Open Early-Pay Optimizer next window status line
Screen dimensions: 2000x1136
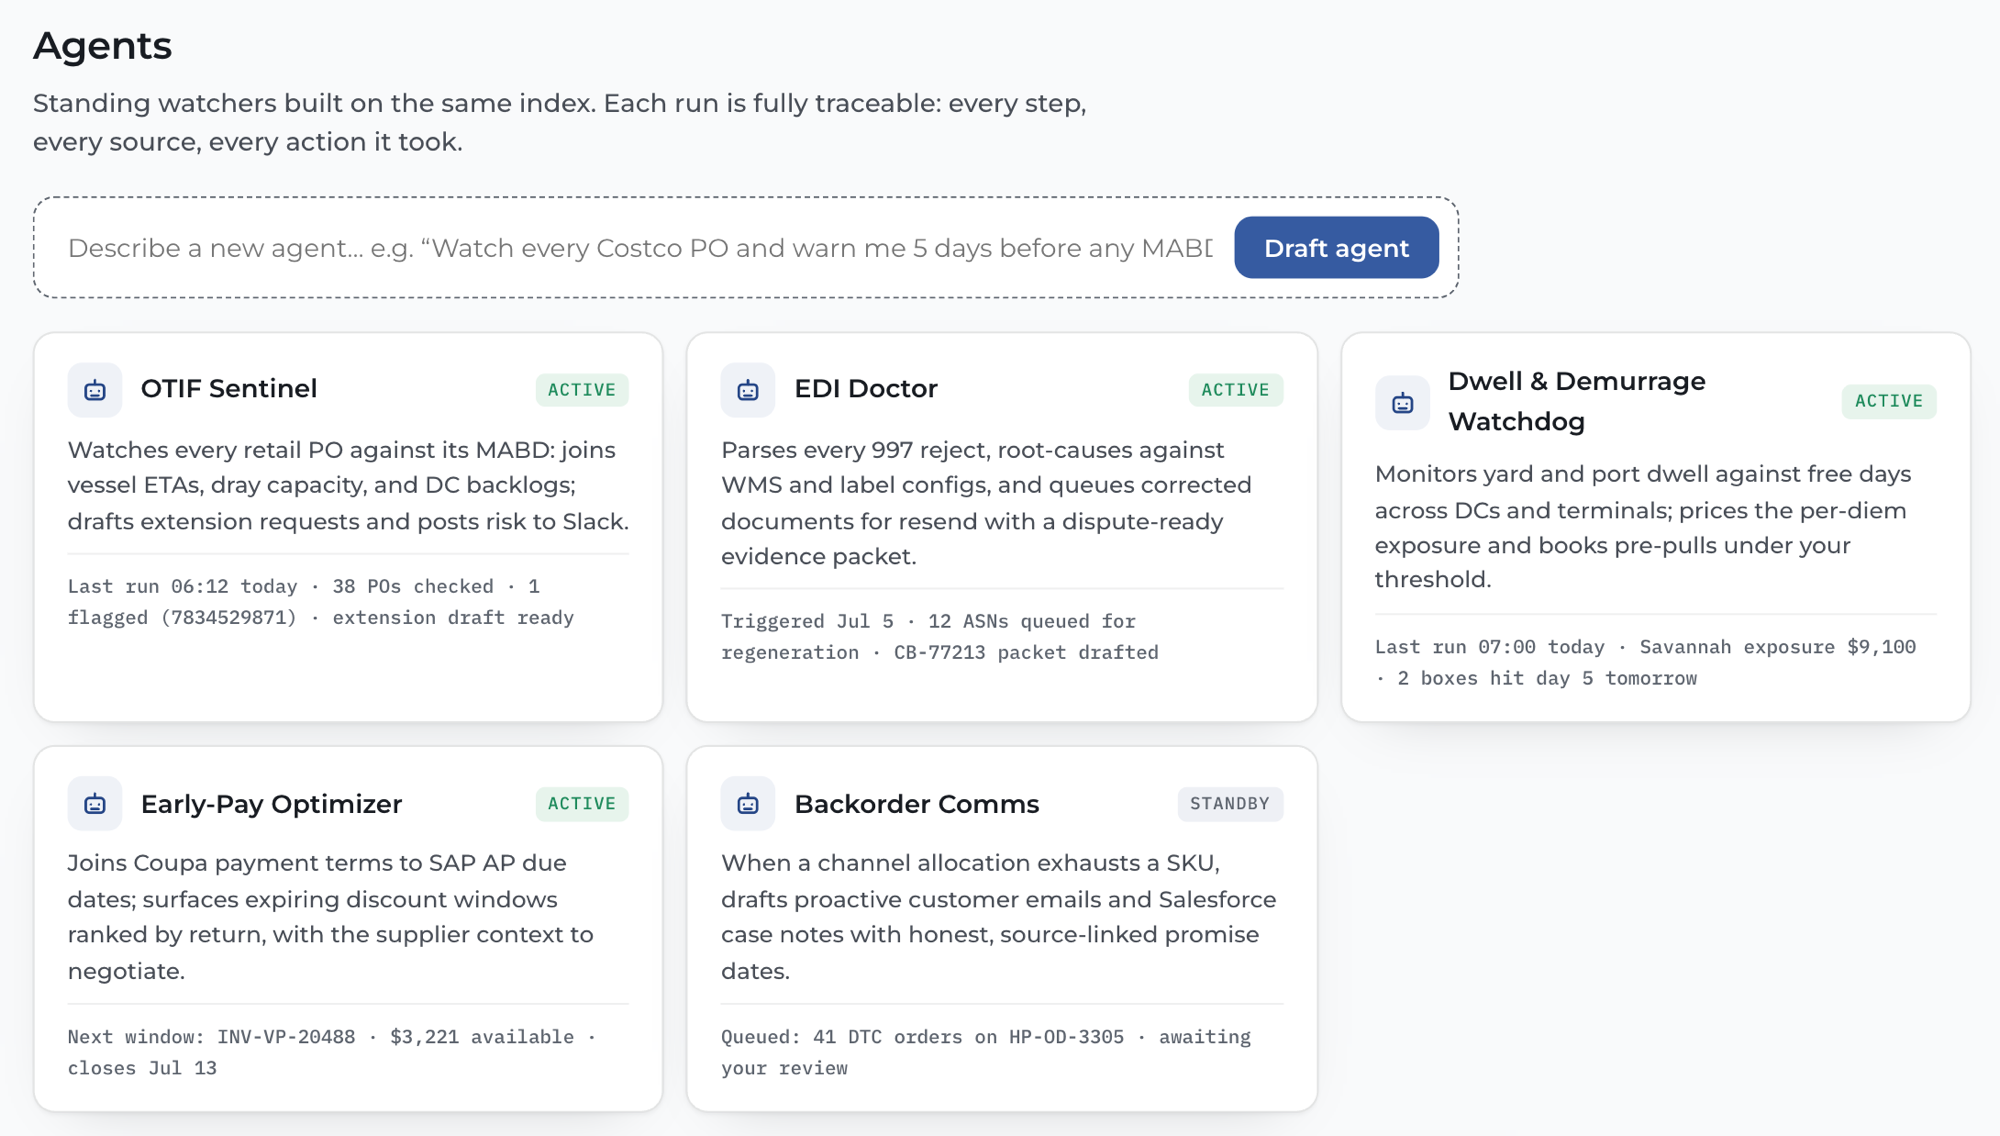click(332, 1053)
